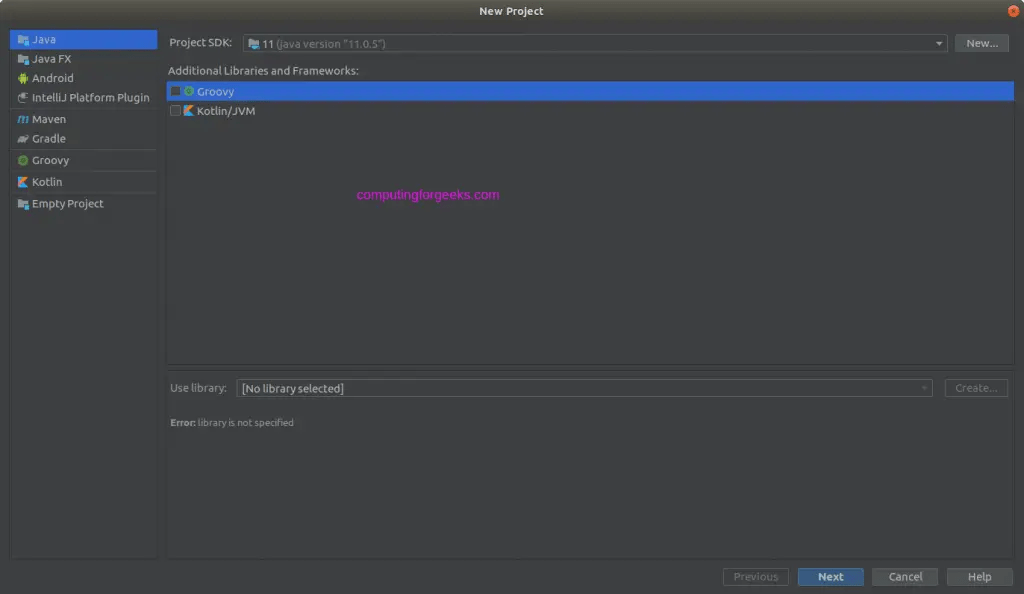
Task: Select the Kotlin category label
Action: tap(47, 182)
